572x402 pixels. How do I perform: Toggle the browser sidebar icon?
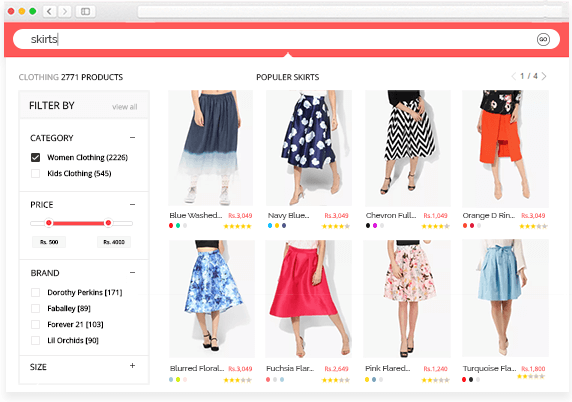[85, 11]
